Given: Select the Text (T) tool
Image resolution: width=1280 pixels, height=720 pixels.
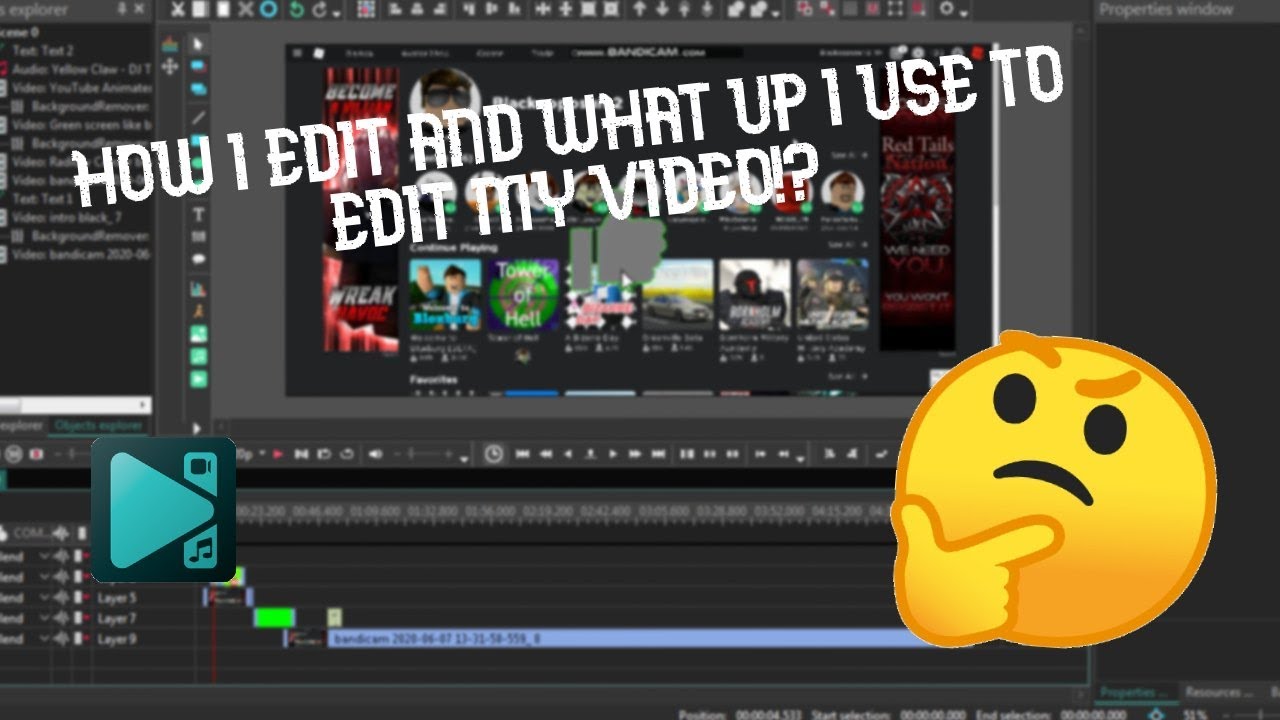Looking at the screenshot, I should 198,215.
